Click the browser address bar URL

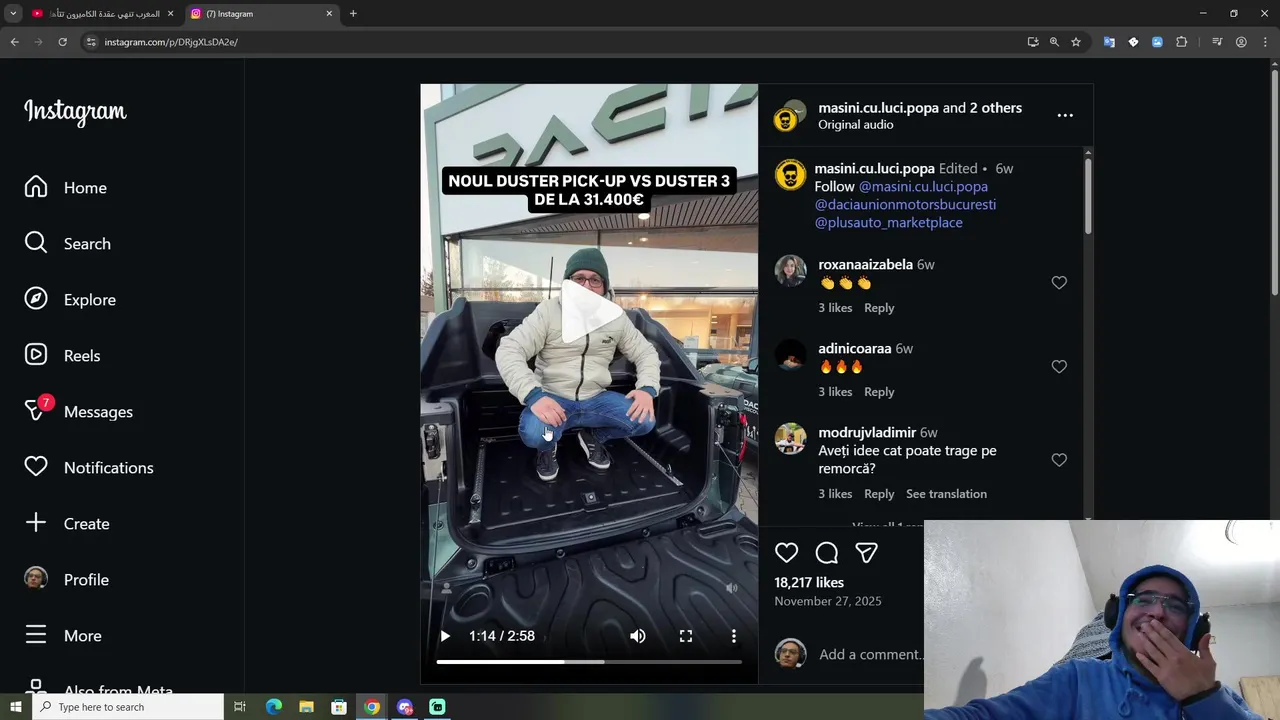(171, 42)
